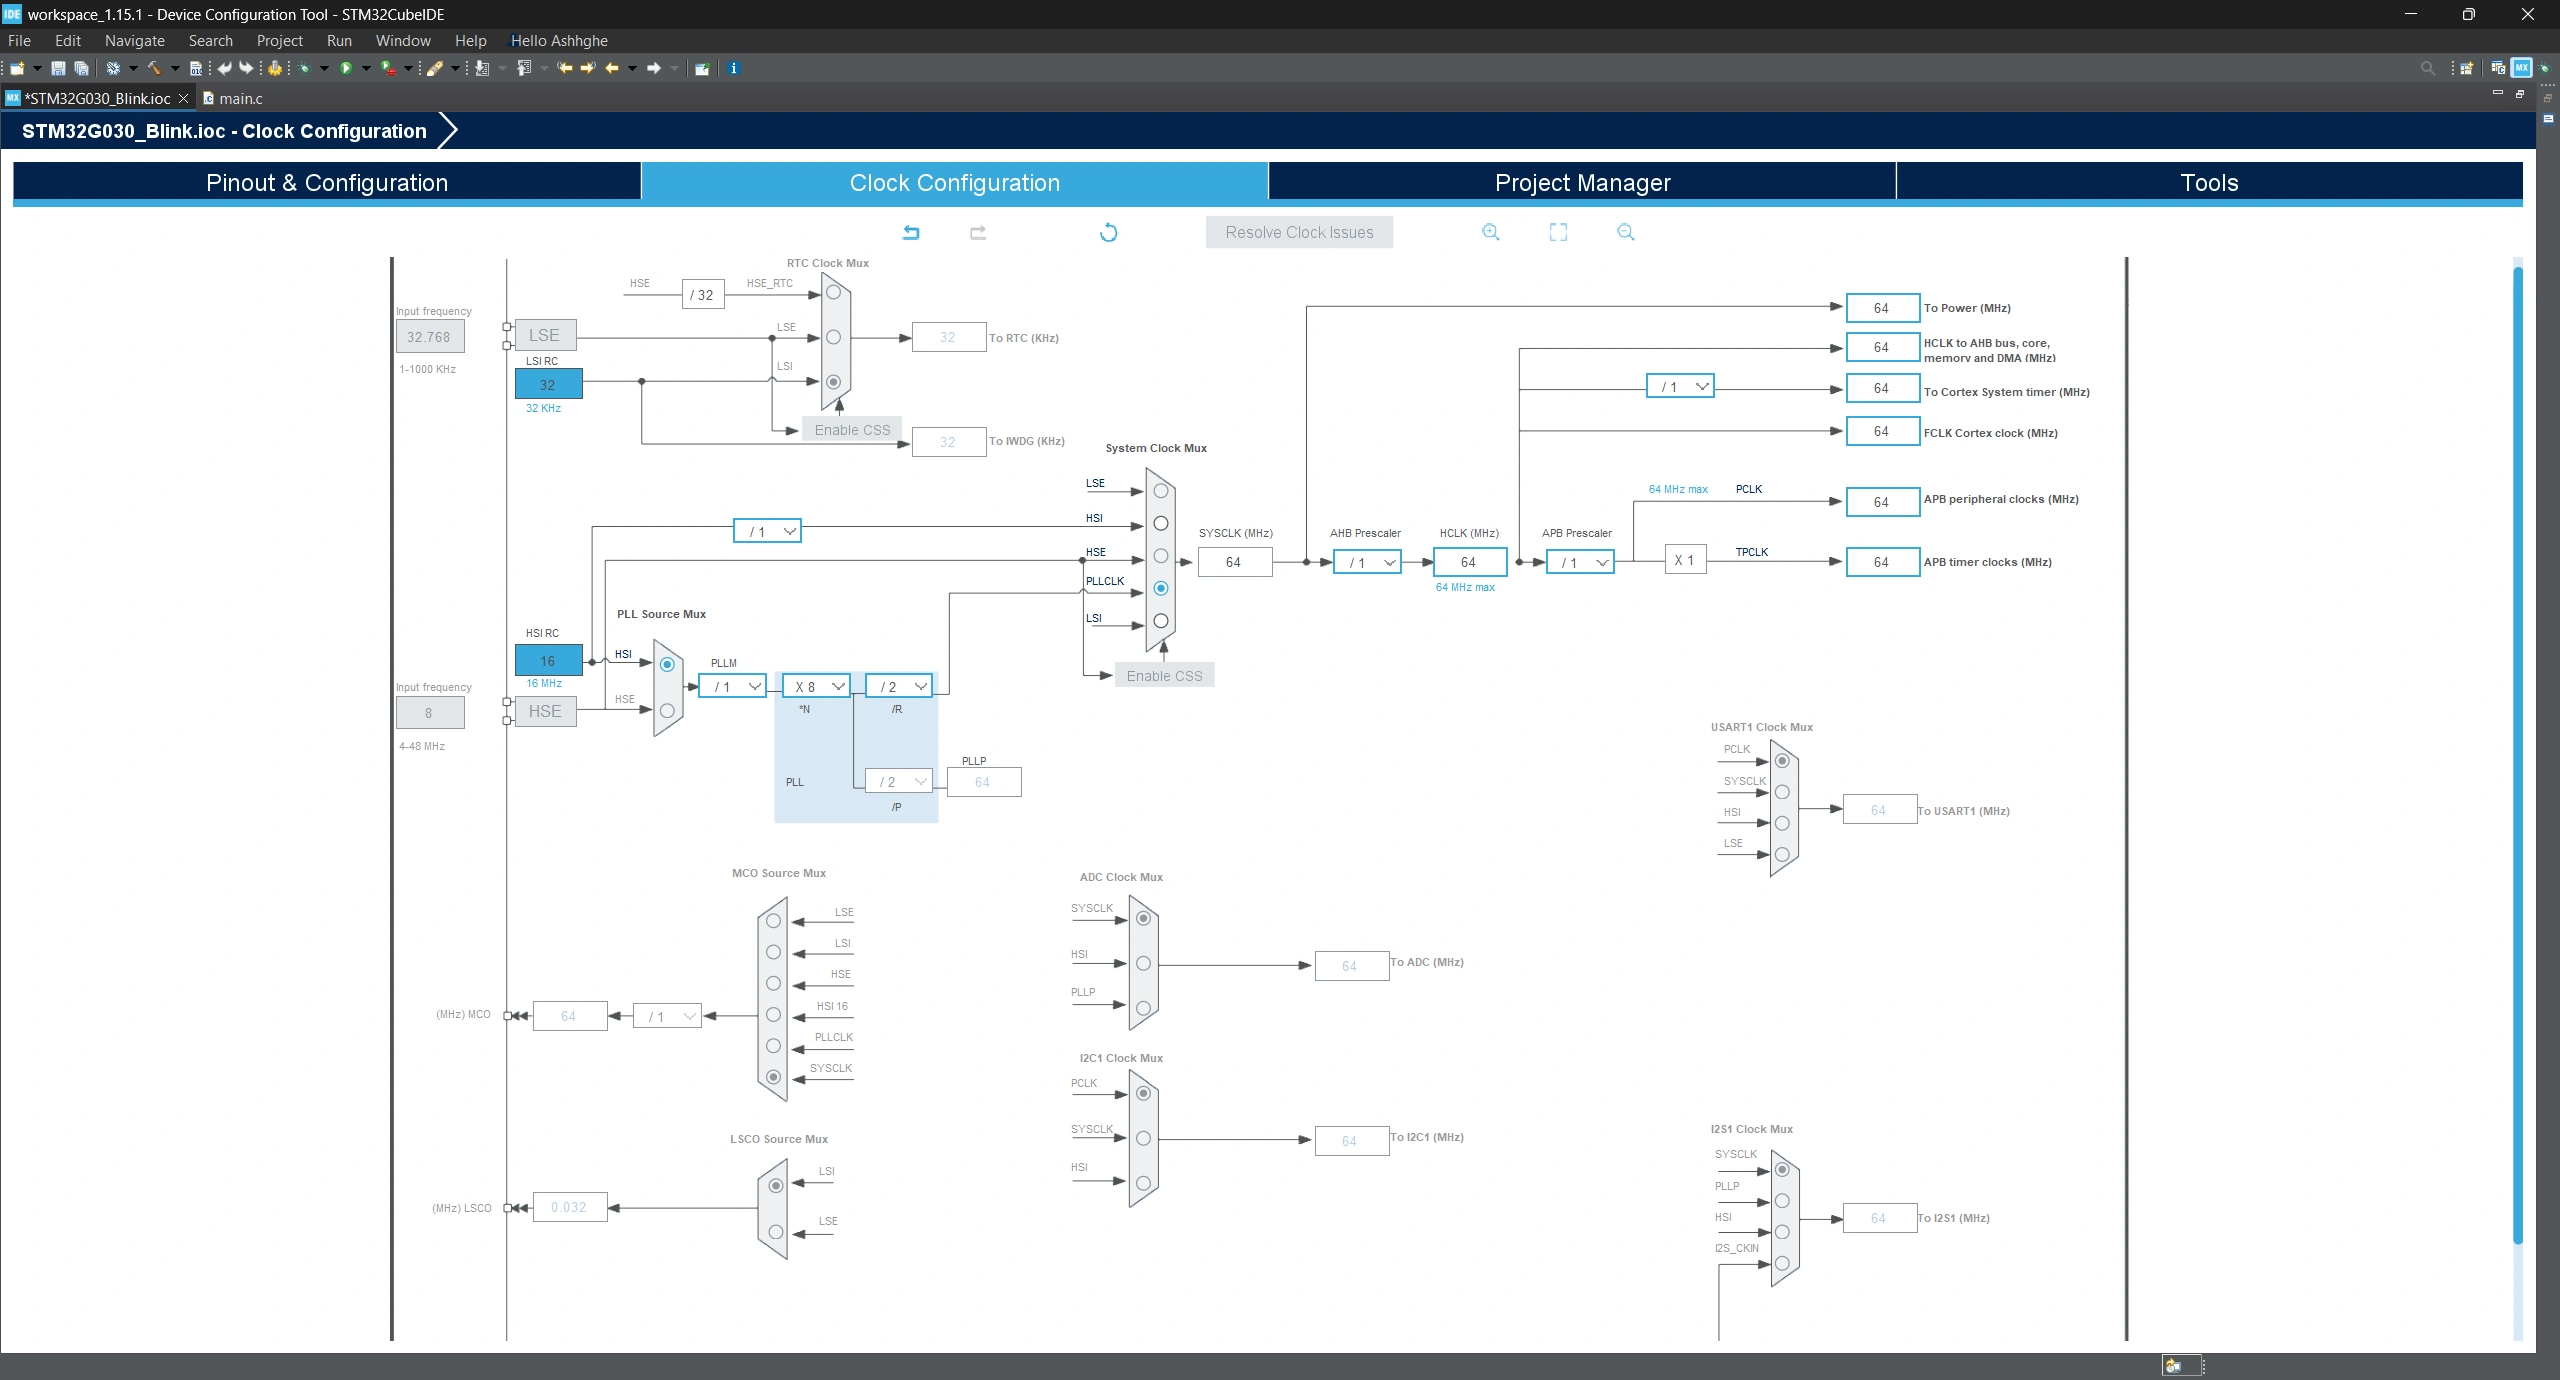Zoom in on the clock diagram
The width and height of the screenshot is (2560, 1380).
click(x=1490, y=232)
